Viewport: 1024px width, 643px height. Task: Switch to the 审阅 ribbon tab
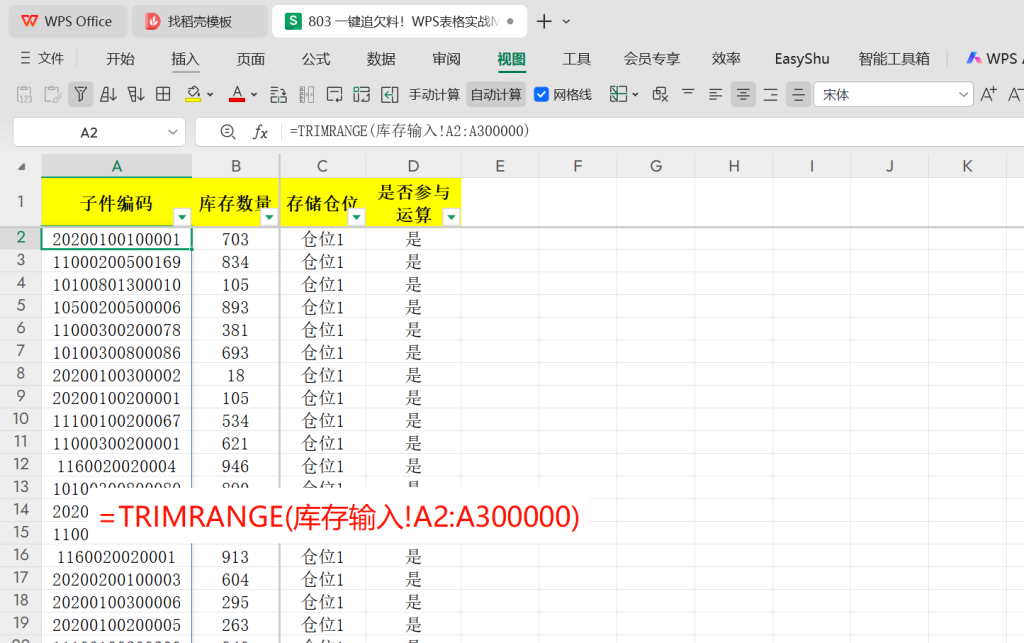[x=447, y=59]
